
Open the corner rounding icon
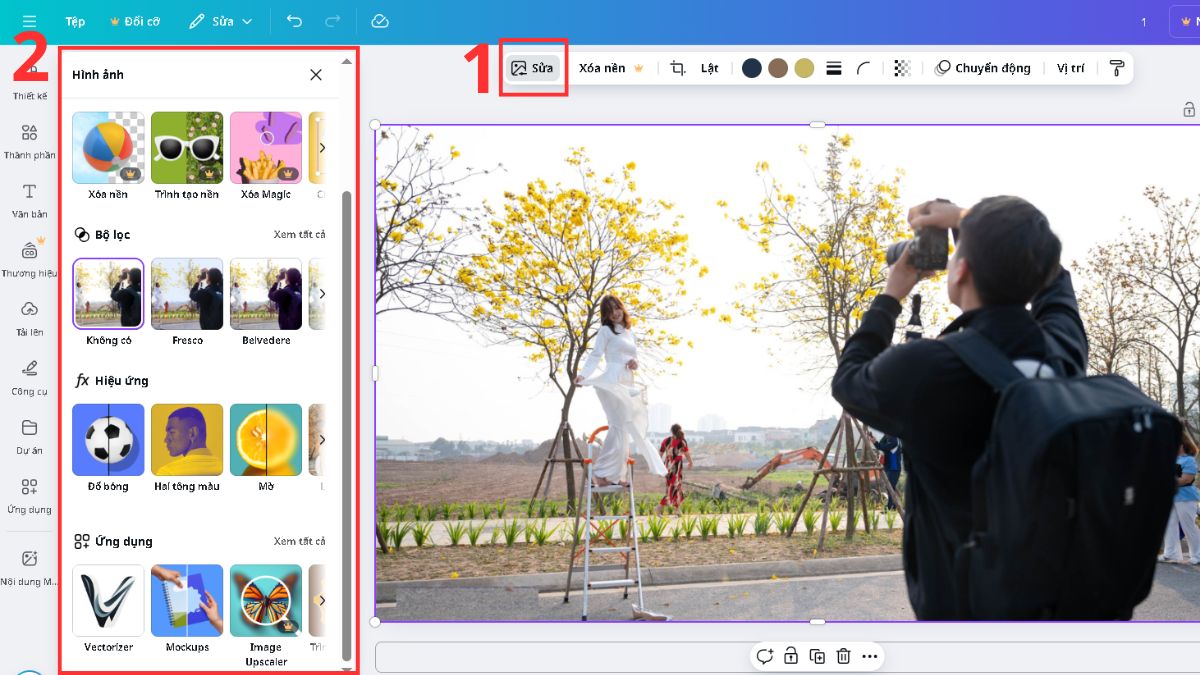863,68
